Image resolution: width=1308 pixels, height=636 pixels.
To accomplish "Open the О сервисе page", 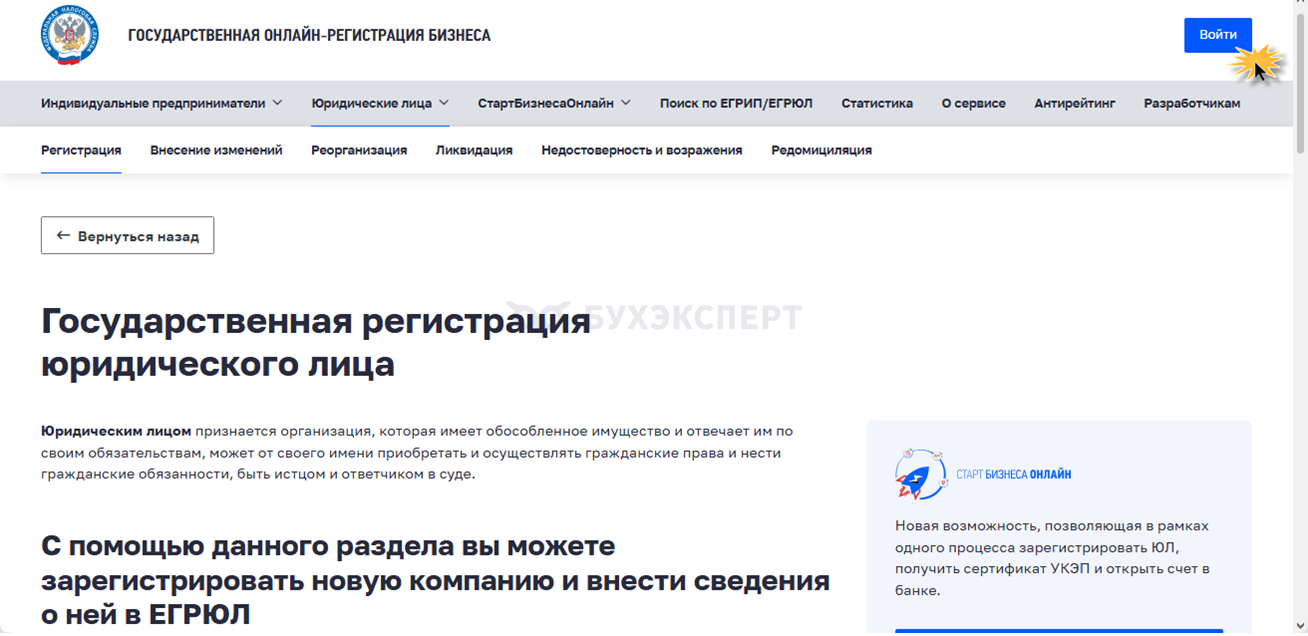I will point(974,103).
